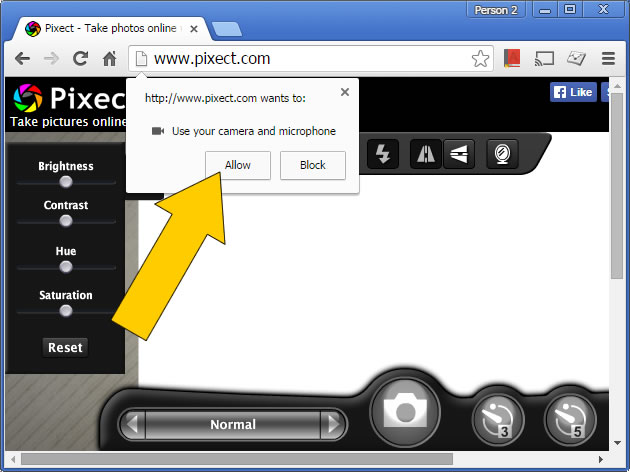Viewport: 630px width, 472px height.
Task: Click Block in the camera permission prompt
Action: (x=313, y=165)
